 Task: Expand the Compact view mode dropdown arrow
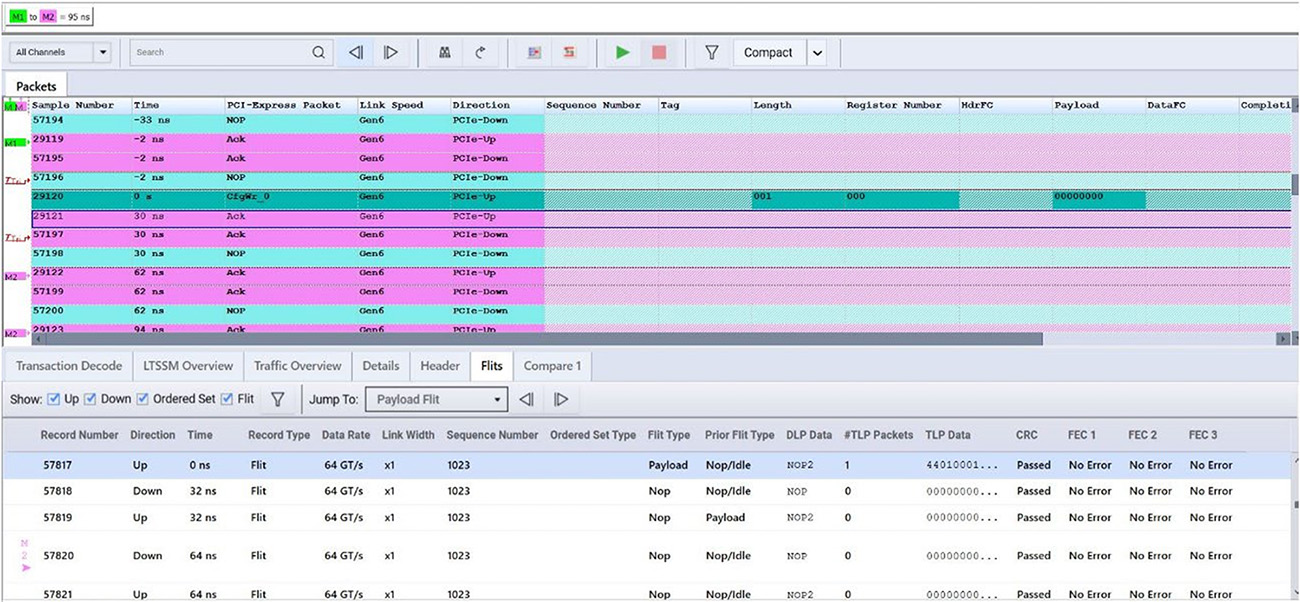point(818,53)
